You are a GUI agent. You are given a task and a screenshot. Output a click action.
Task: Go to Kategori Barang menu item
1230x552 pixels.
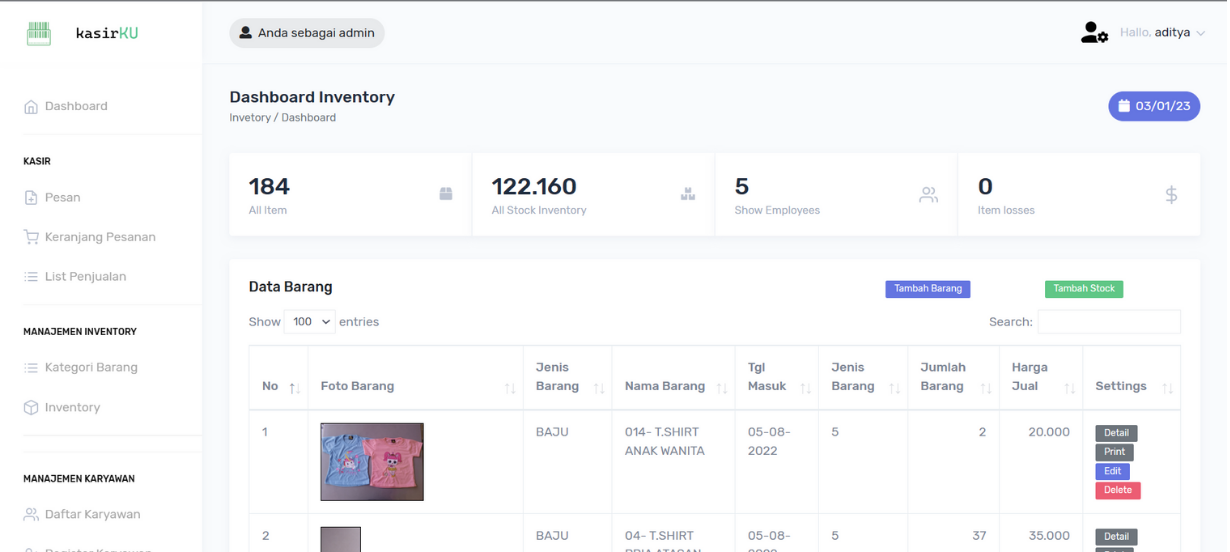tap(91, 368)
